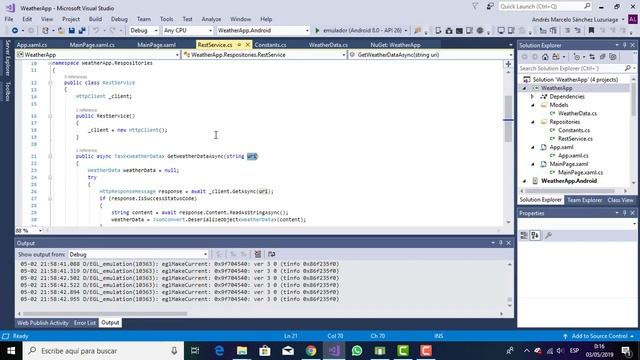Screen dimensions: 640x360
Task: Click the green Start debugging arrow
Action: pyautogui.click(x=317, y=31)
